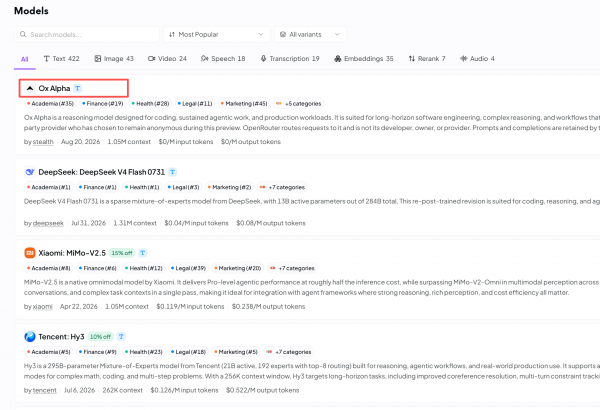Open the stealth provider link
600x410 pixels.
[x=43, y=142]
